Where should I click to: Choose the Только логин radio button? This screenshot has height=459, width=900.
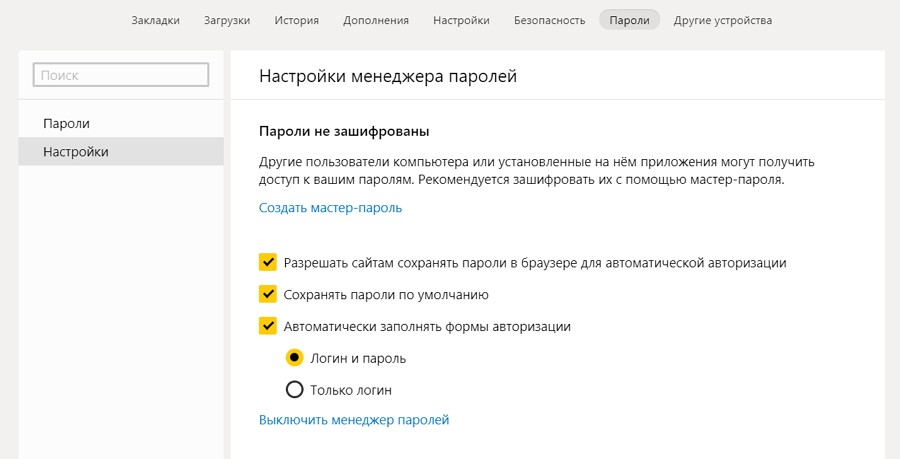(x=295, y=390)
